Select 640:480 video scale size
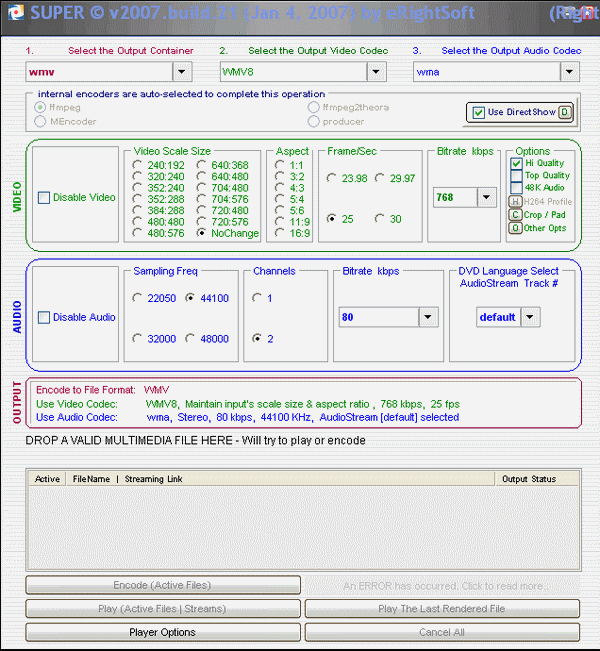 coord(202,177)
